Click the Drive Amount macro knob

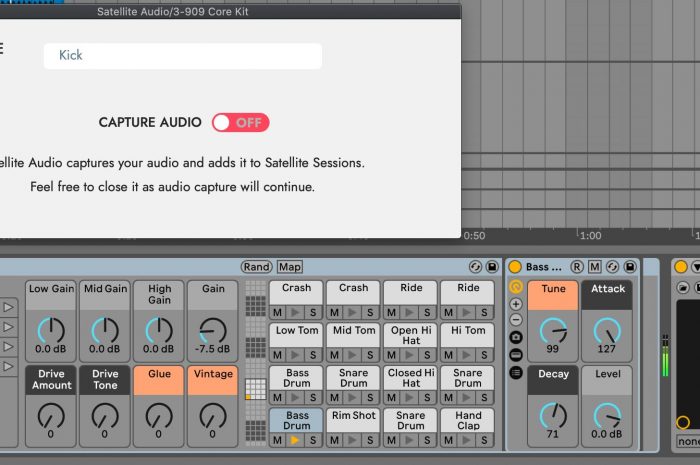tap(51, 416)
